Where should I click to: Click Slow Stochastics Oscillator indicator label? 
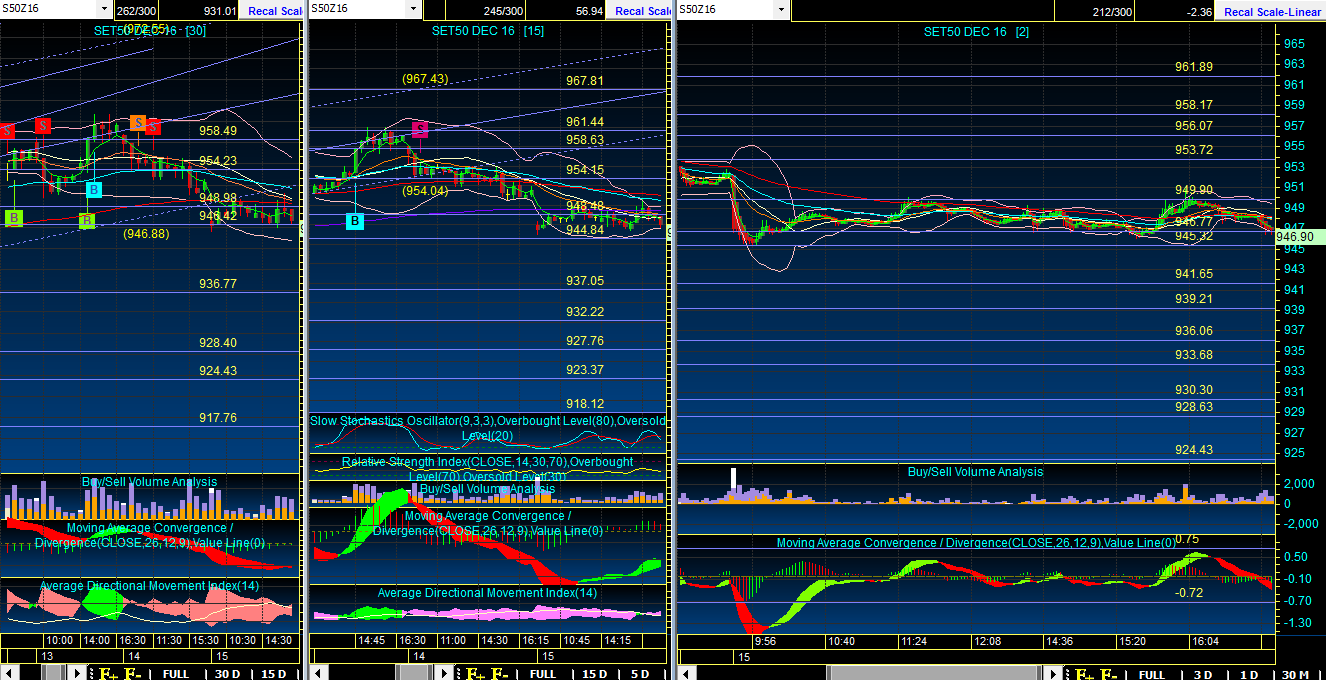(x=488, y=428)
